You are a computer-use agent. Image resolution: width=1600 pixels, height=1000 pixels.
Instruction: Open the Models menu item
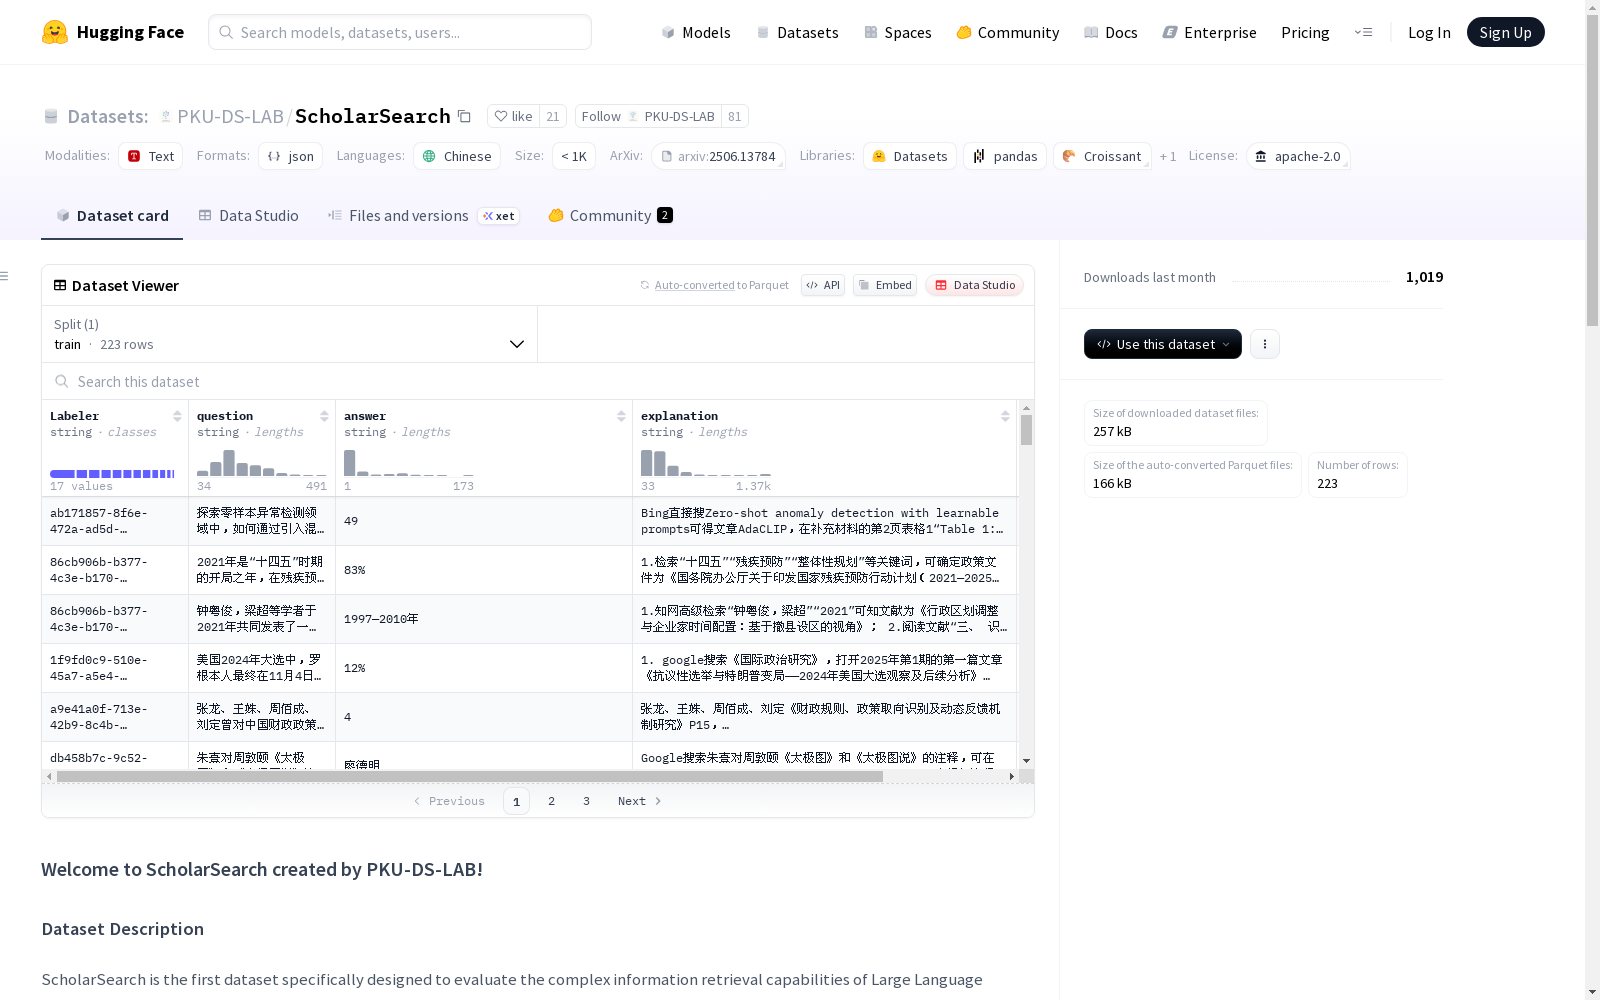[x=696, y=32]
